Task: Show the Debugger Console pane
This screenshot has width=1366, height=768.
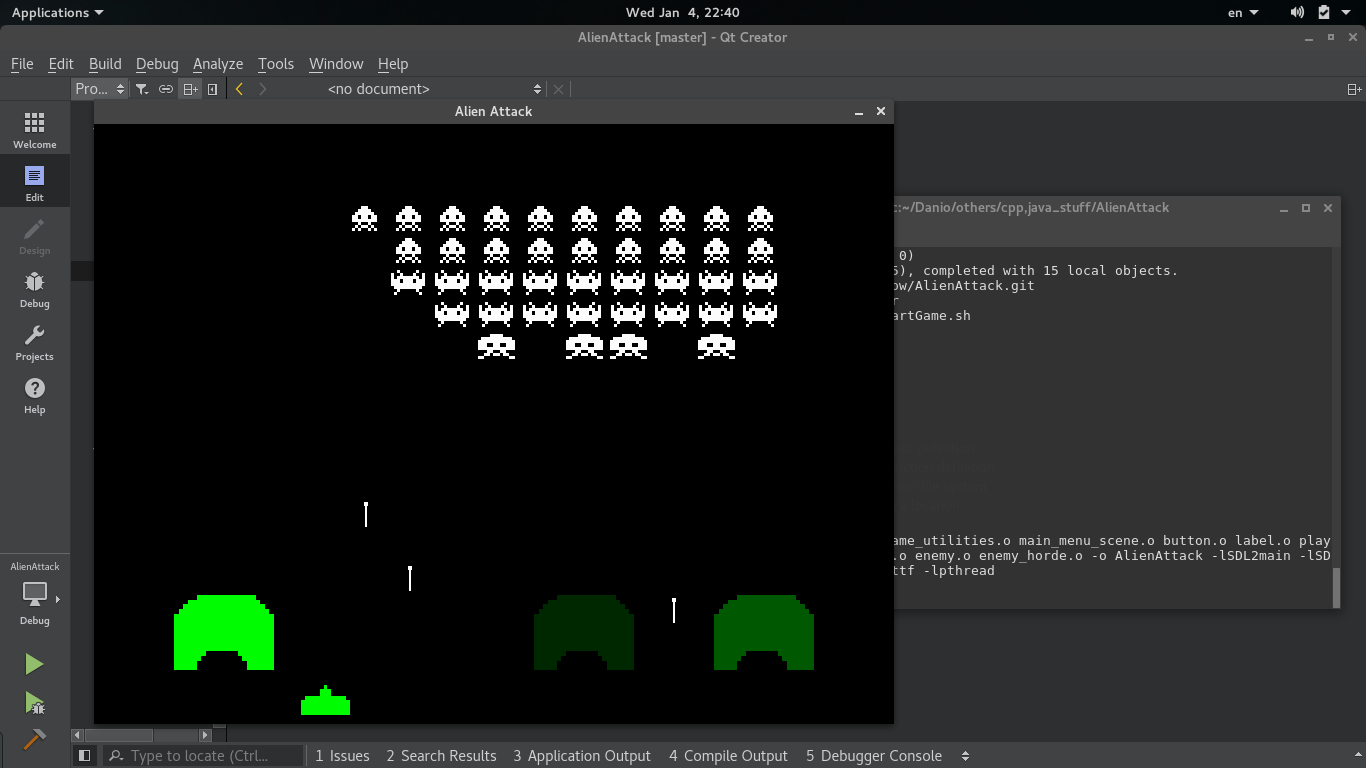Action: click(x=874, y=756)
